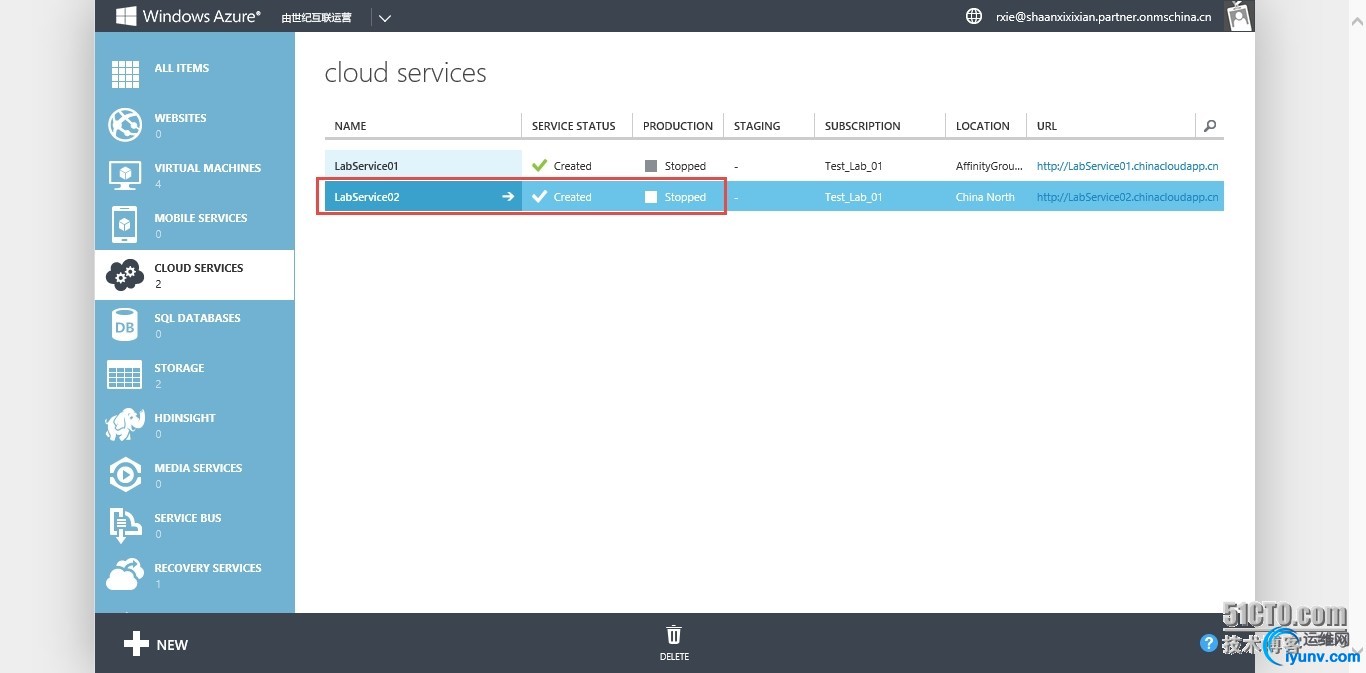Sort by Production column header

678,126
